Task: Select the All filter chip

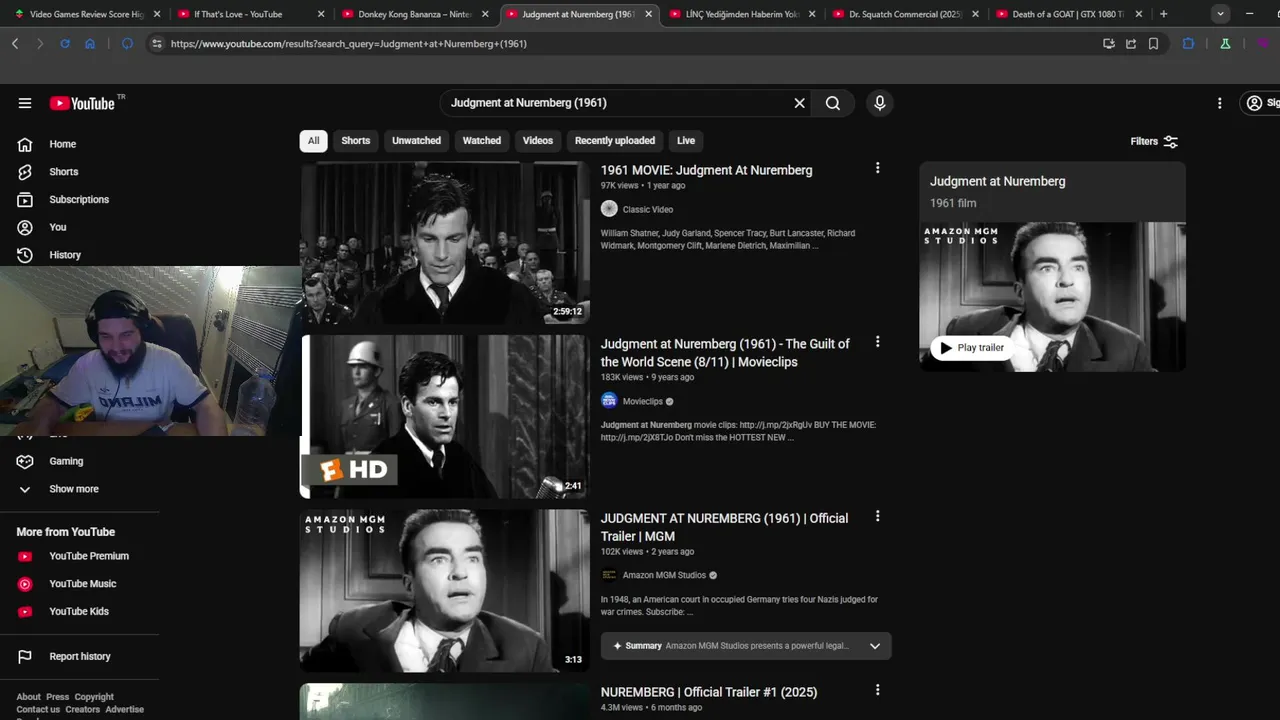Action: [x=313, y=141]
